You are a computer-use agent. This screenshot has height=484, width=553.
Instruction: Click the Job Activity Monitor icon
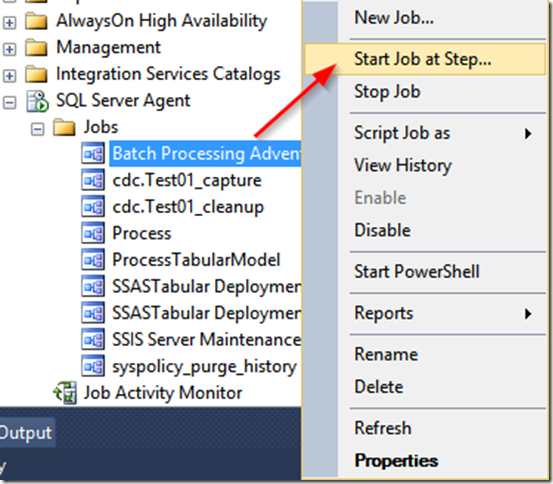pyautogui.click(x=65, y=393)
